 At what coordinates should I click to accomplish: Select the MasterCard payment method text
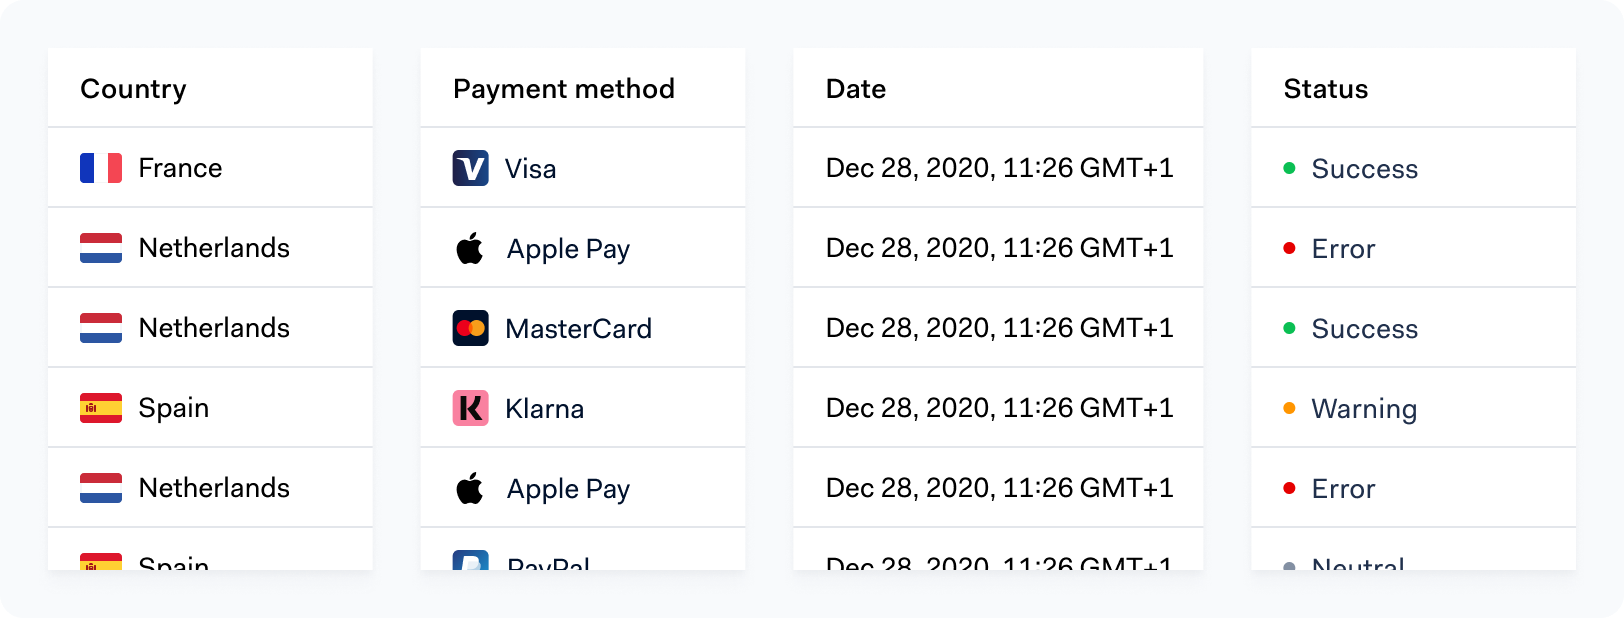pyautogui.click(x=578, y=329)
